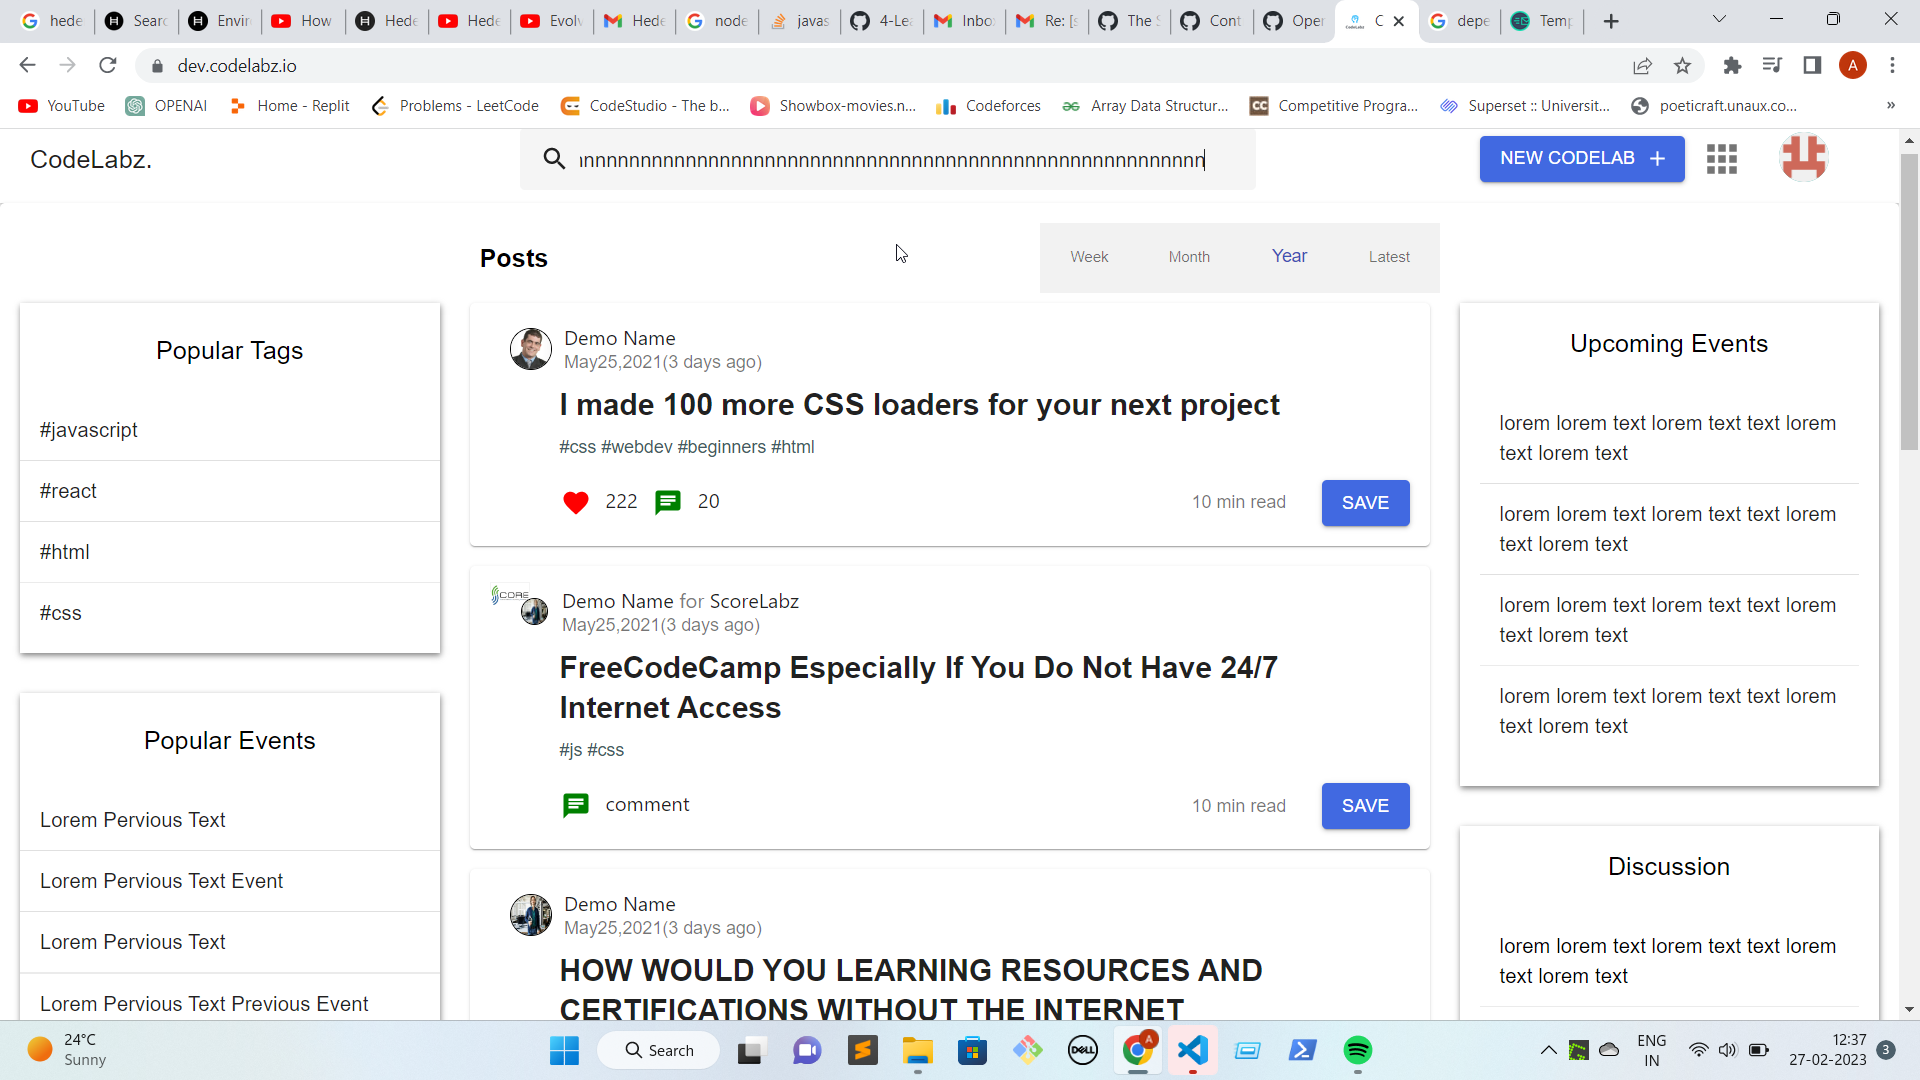The height and width of the screenshot is (1080, 1920).
Task: Expand the hidden bookmarks chevron
Action: click(x=1891, y=105)
